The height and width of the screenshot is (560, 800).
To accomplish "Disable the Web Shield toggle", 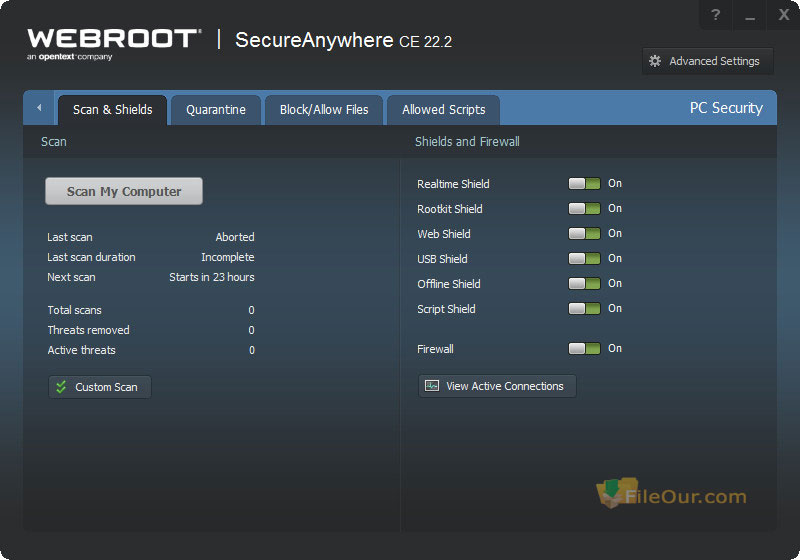I will [584, 234].
